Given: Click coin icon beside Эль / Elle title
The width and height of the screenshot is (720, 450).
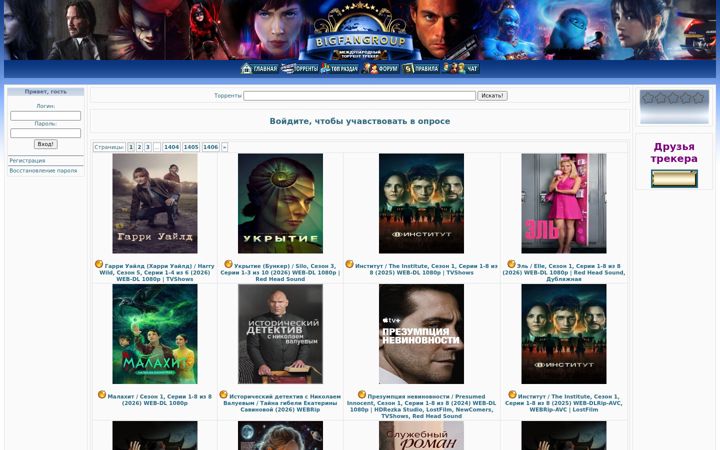Looking at the screenshot, I should pyautogui.click(x=511, y=264).
